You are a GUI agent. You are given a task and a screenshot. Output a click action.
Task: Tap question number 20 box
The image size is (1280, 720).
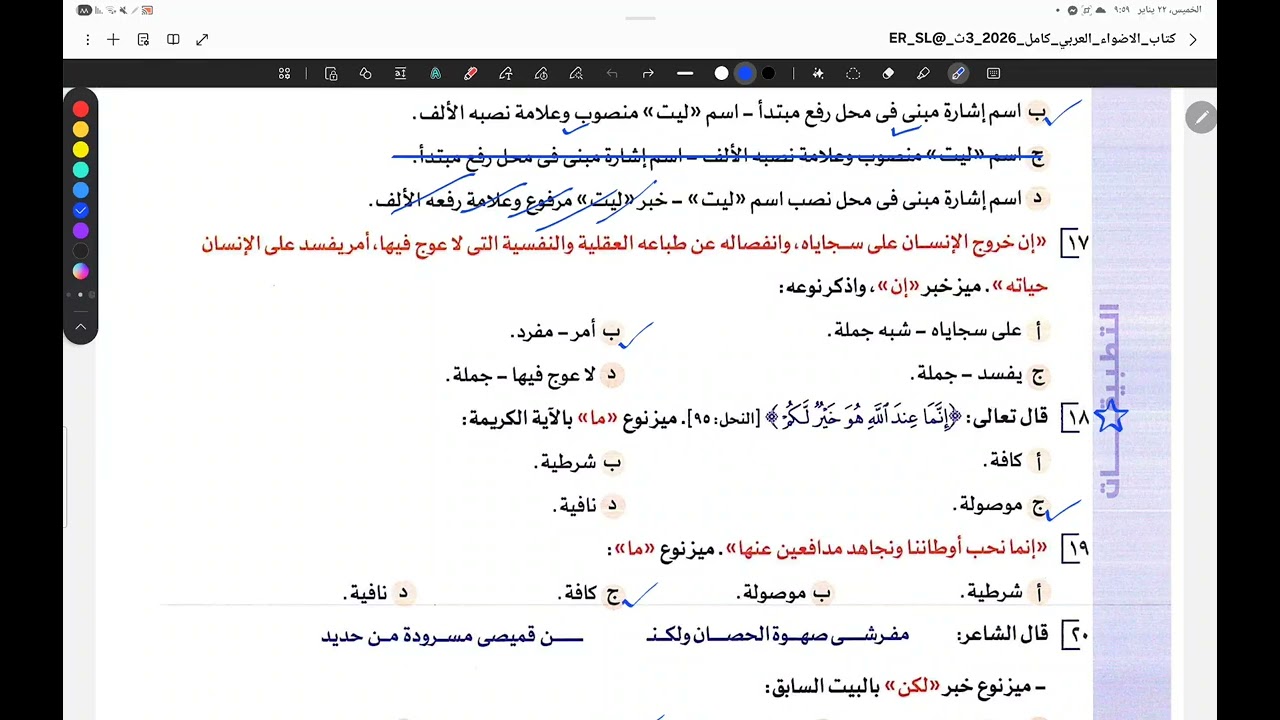1075,634
